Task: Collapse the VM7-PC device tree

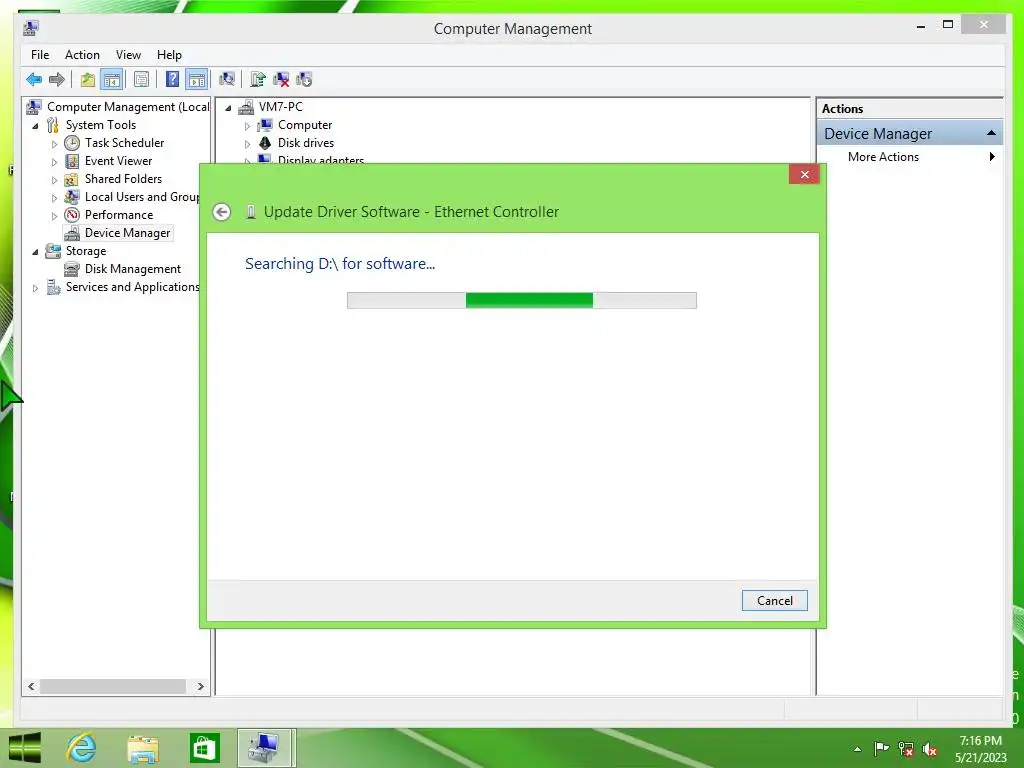Action: 228,108
